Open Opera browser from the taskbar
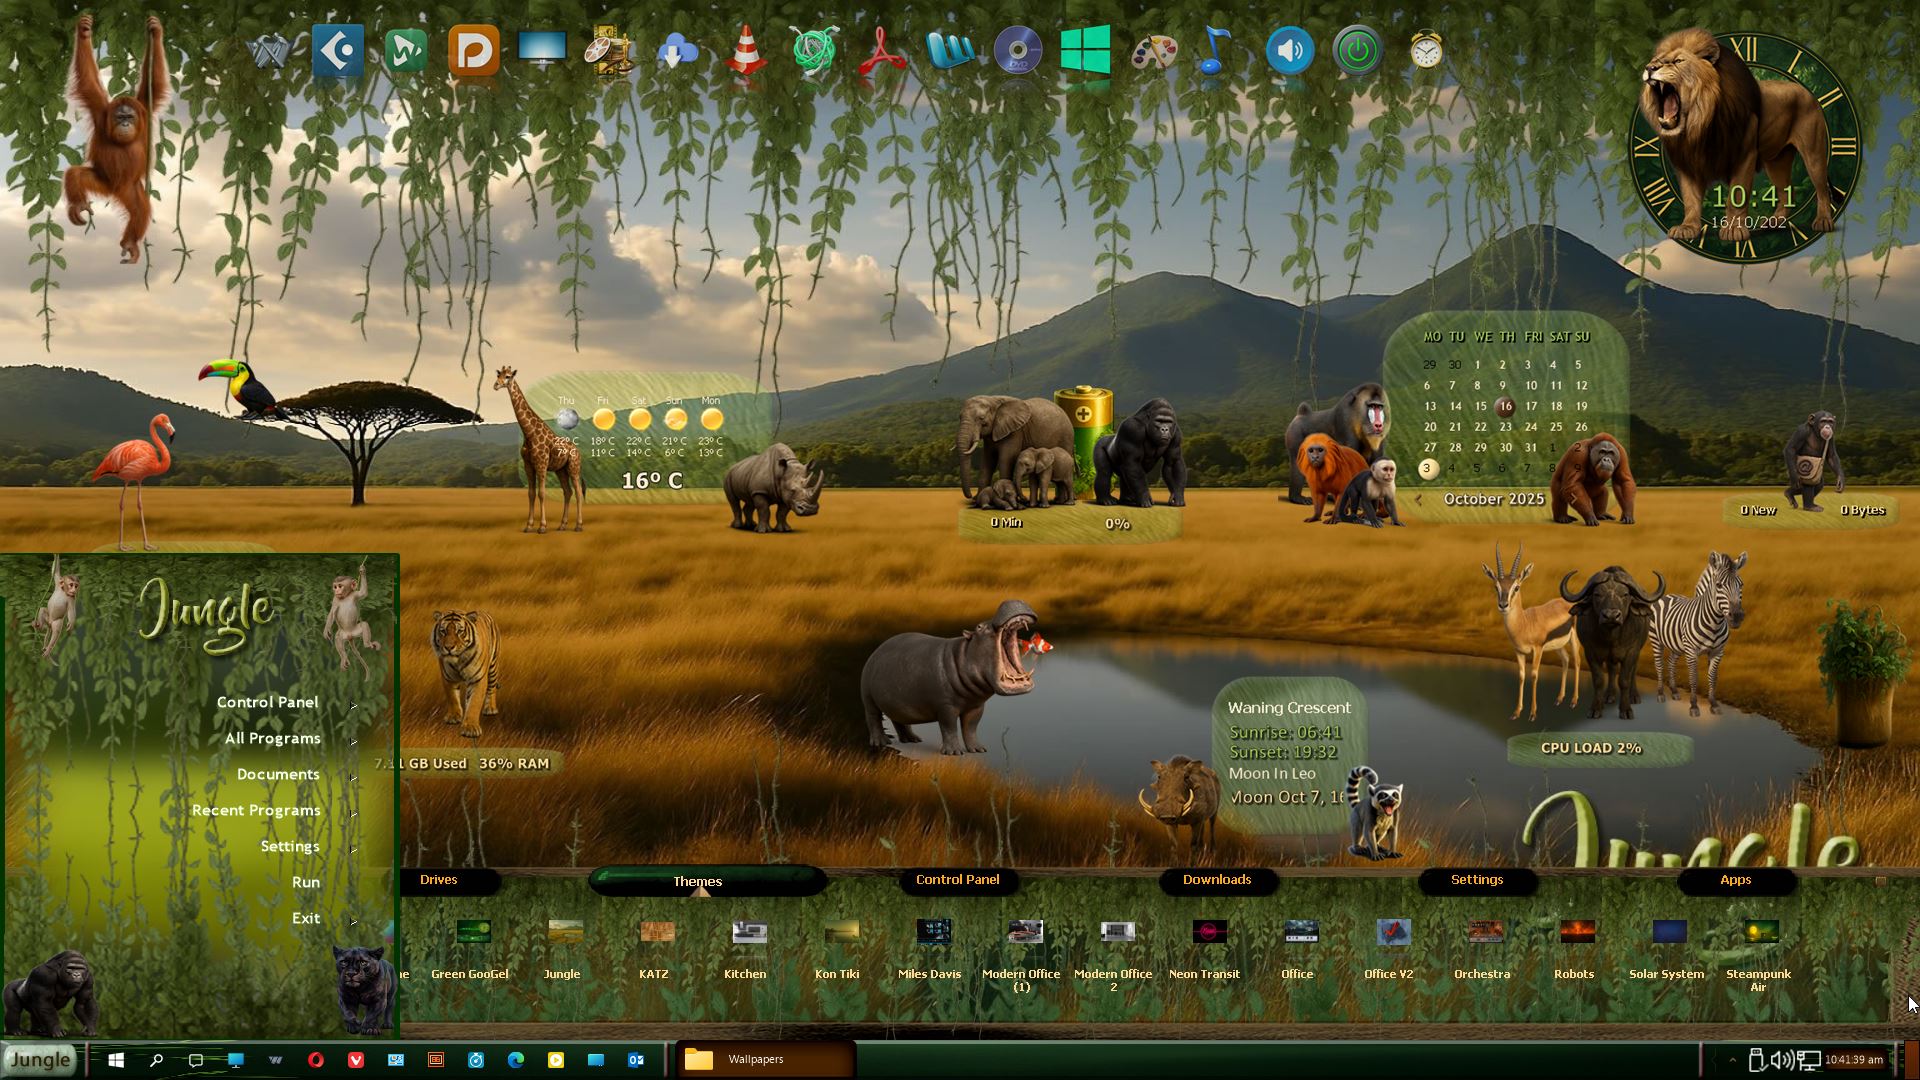1920x1080 pixels. (x=316, y=1060)
